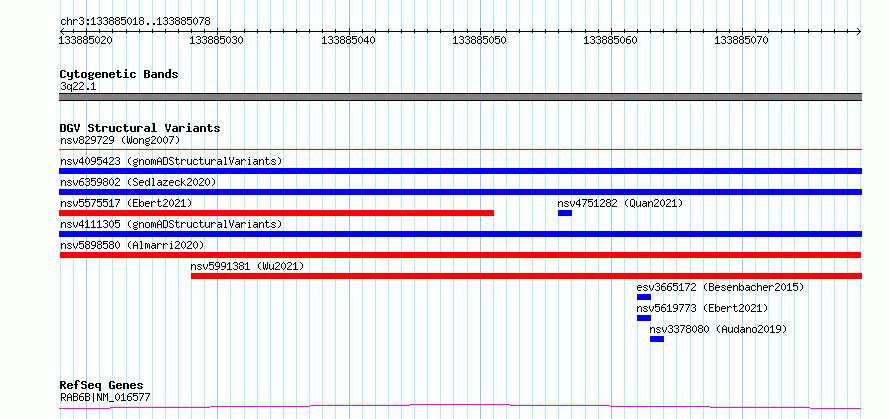Click ruler position 133885030
Image resolution: width=890 pixels, height=419 pixels.
point(217,40)
